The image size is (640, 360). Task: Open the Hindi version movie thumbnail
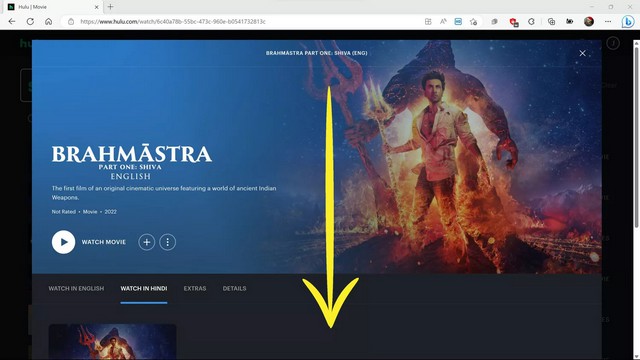[112, 342]
